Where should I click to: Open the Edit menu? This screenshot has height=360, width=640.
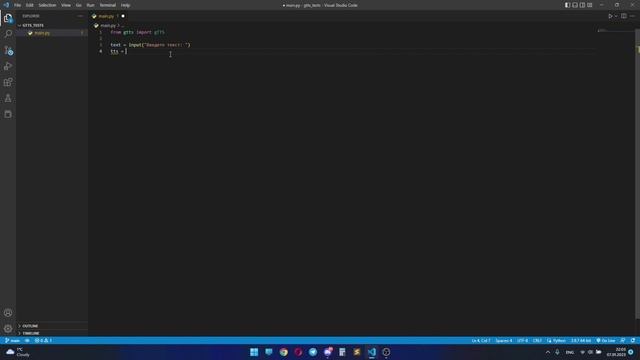[29, 5]
